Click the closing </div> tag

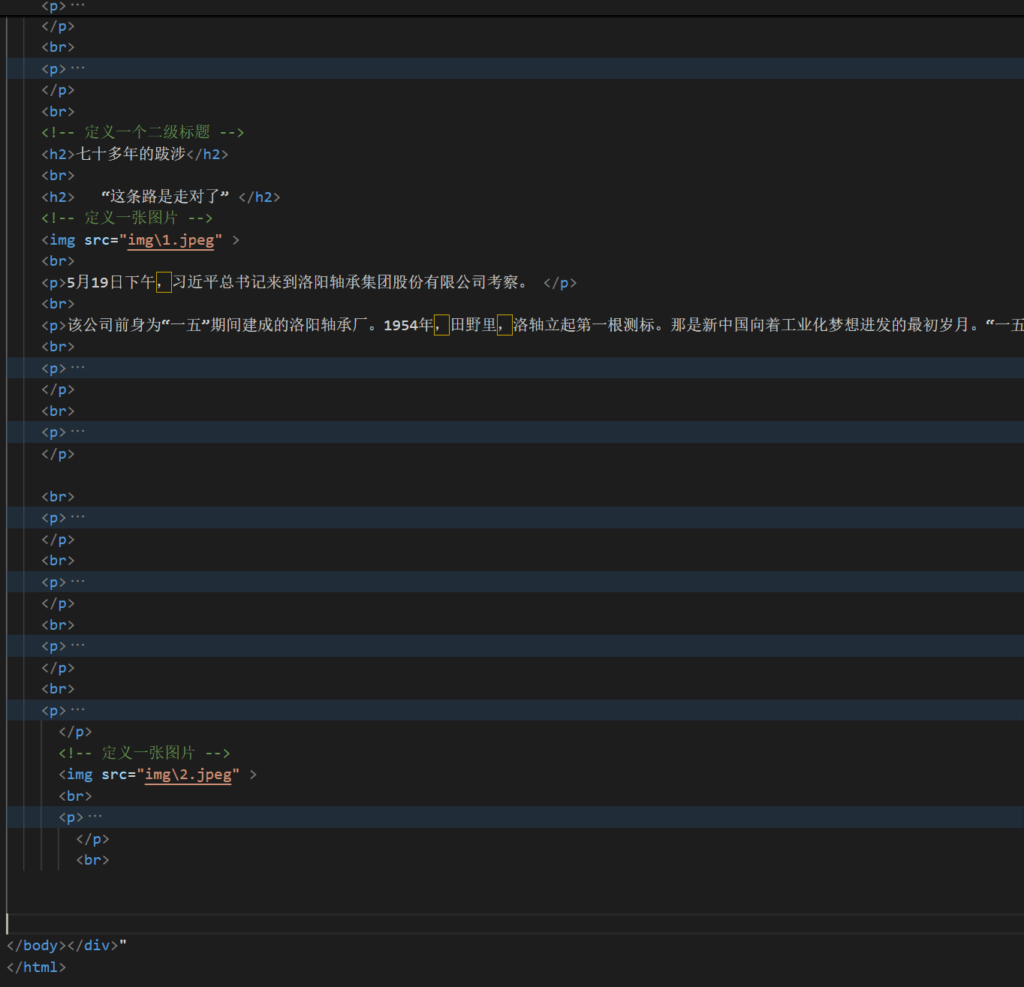pyautogui.click(x=93, y=945)
